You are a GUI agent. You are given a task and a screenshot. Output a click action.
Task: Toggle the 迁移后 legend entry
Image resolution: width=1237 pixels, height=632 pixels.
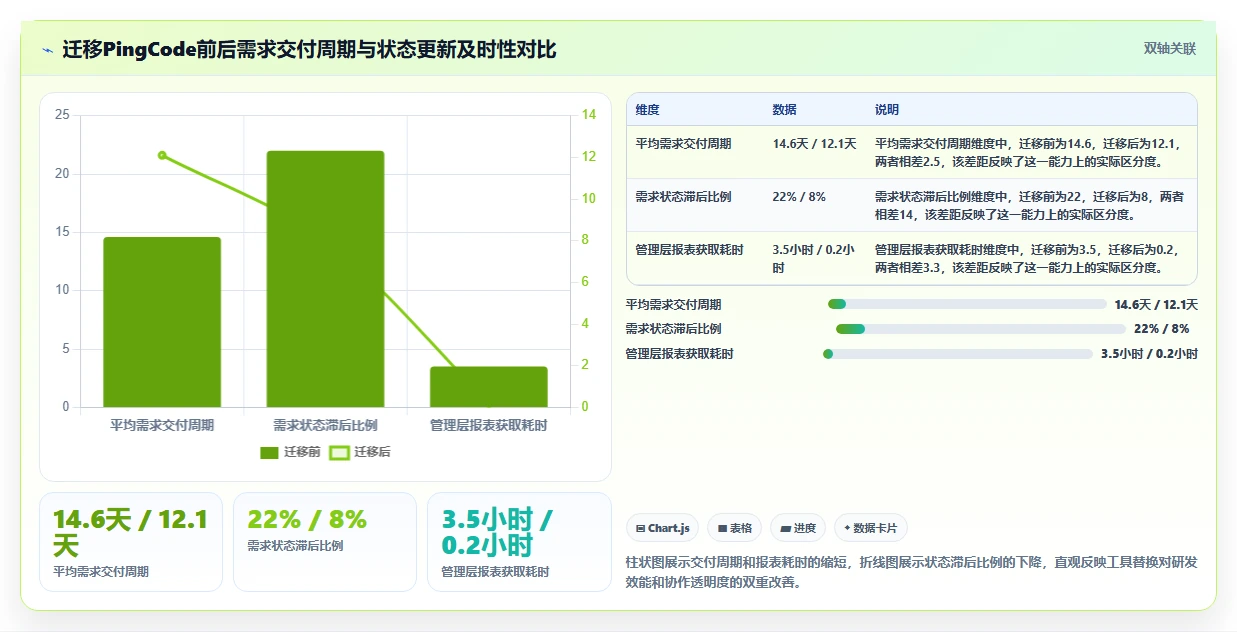[360, 452]
